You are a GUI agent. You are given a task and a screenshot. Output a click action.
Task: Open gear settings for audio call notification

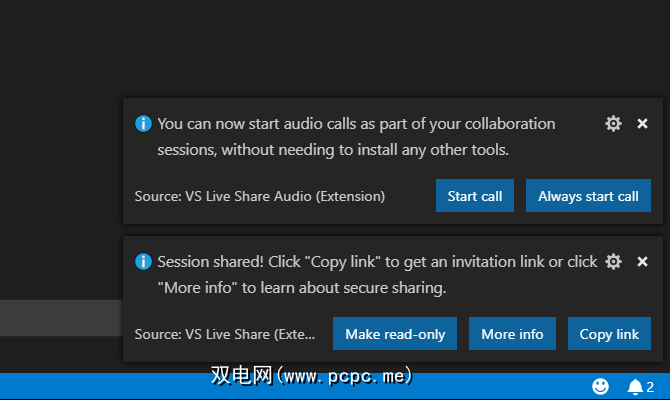pyautogui.click(x=613, y=124)
